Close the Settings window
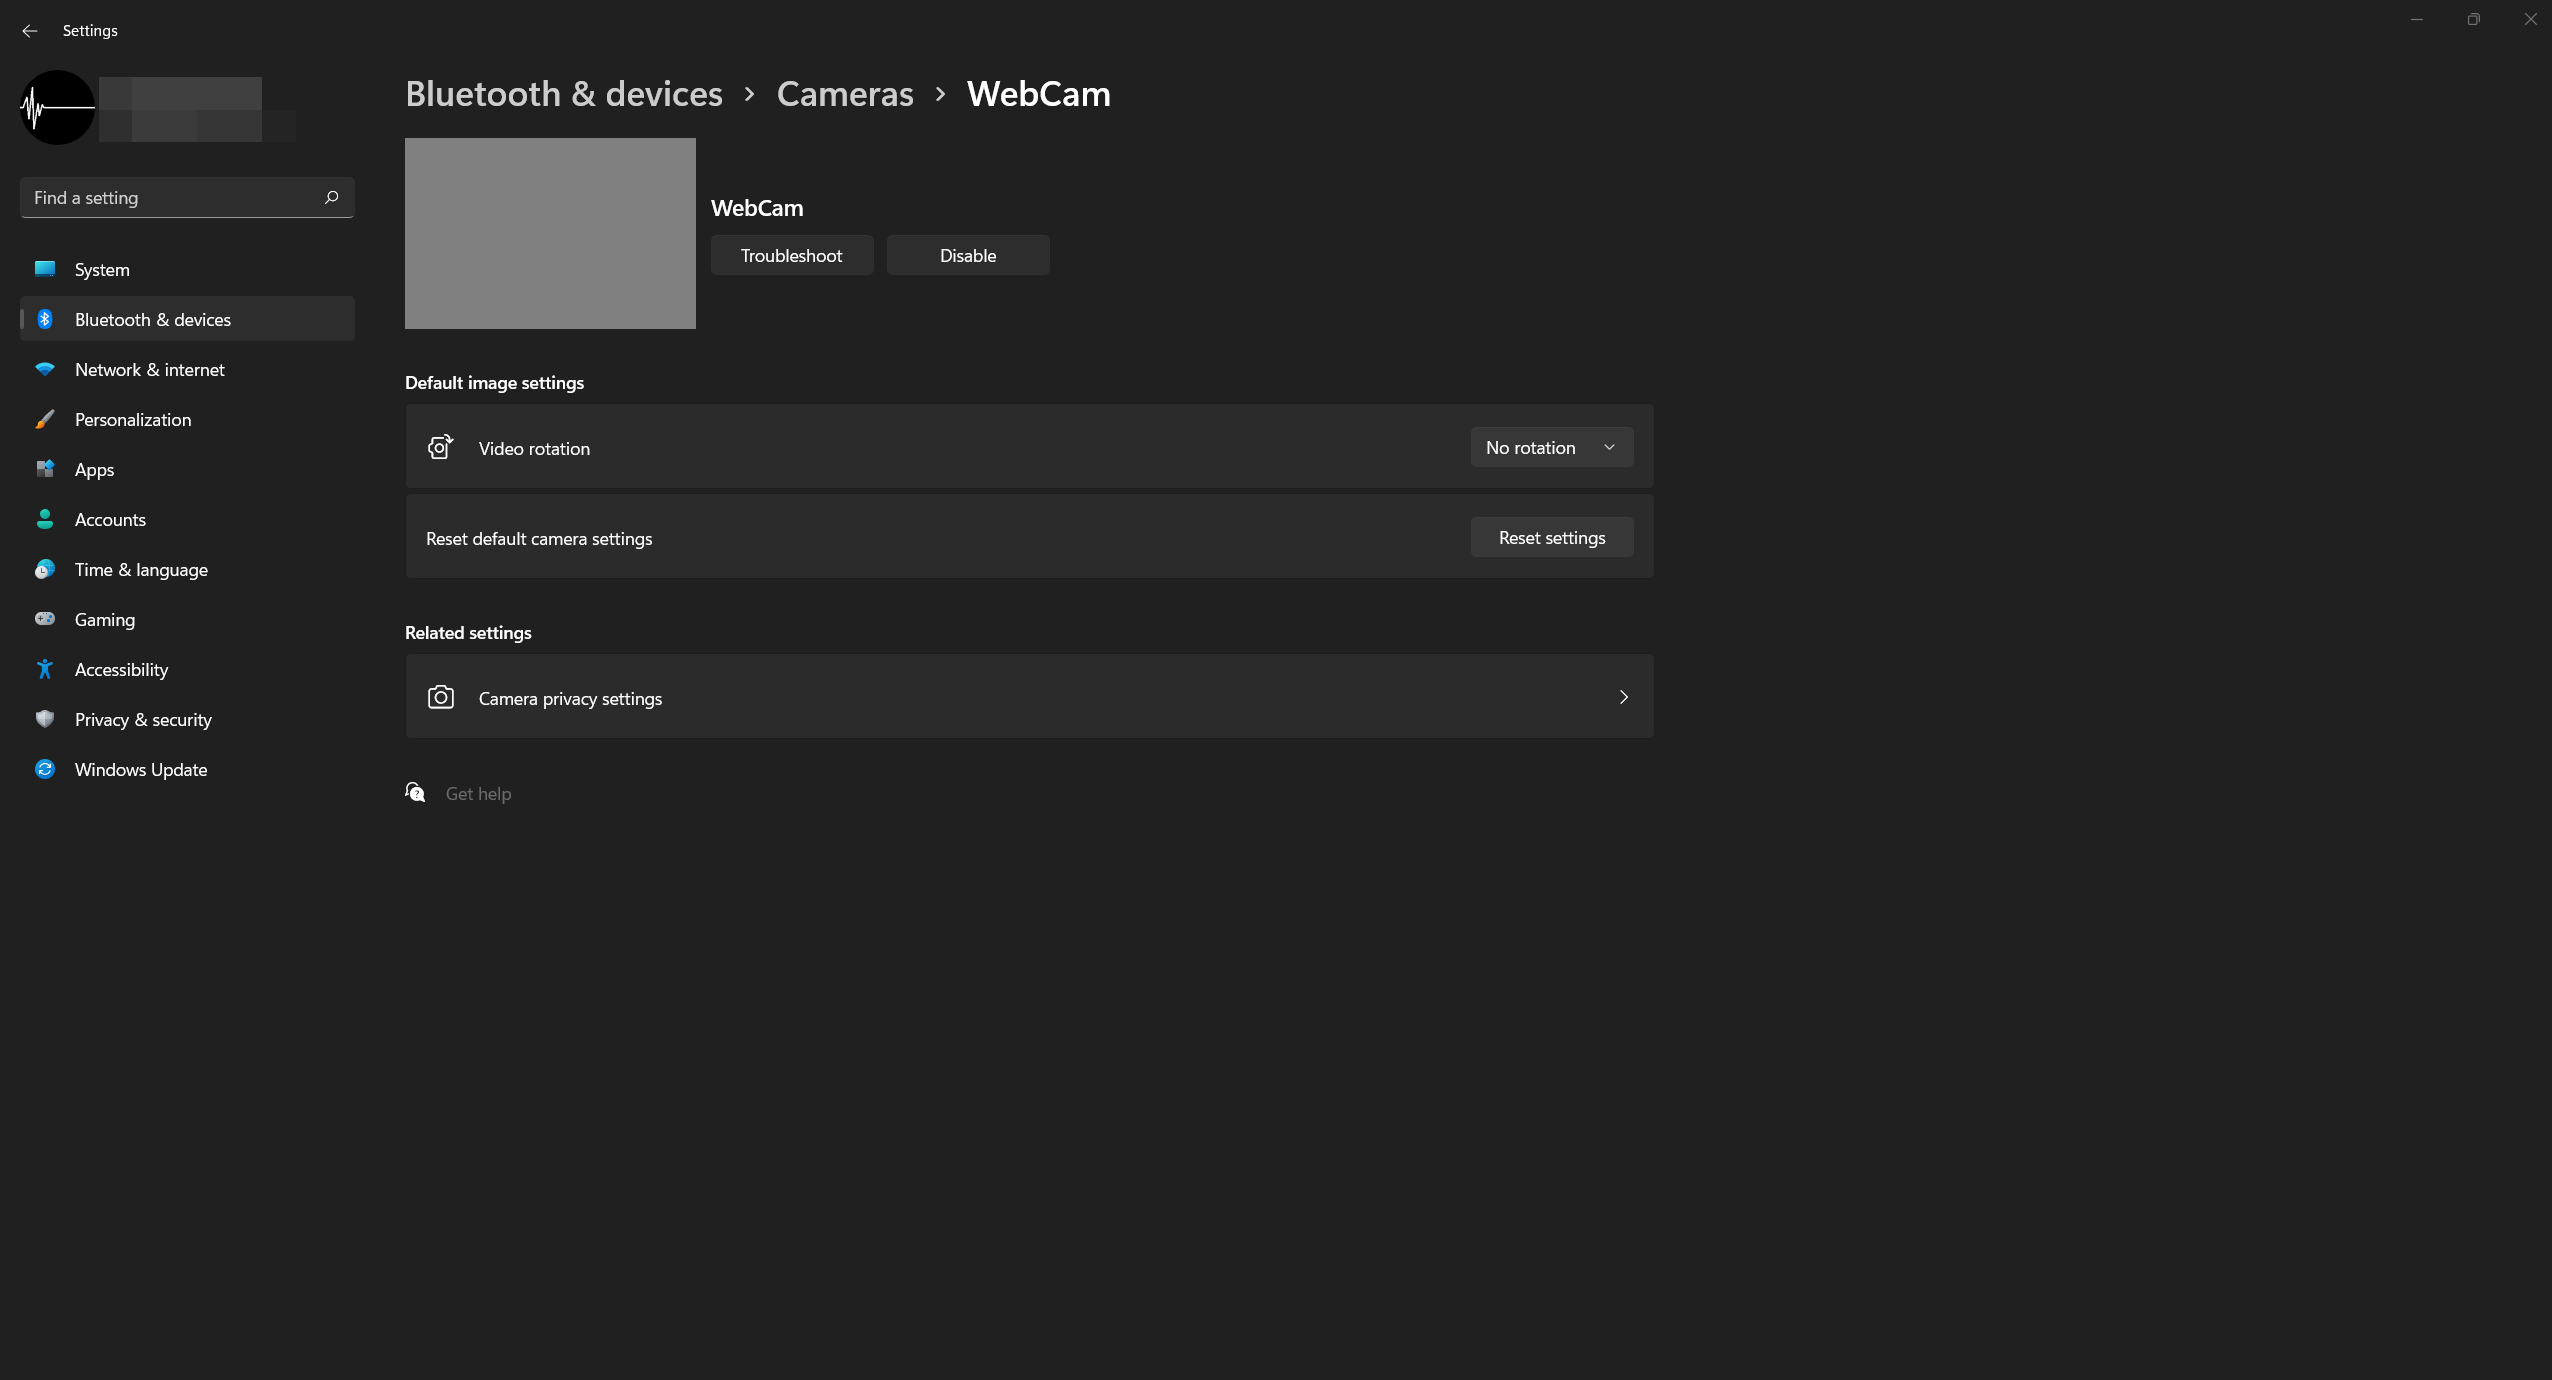The image size is (2552, 1380). [2531, 19]
